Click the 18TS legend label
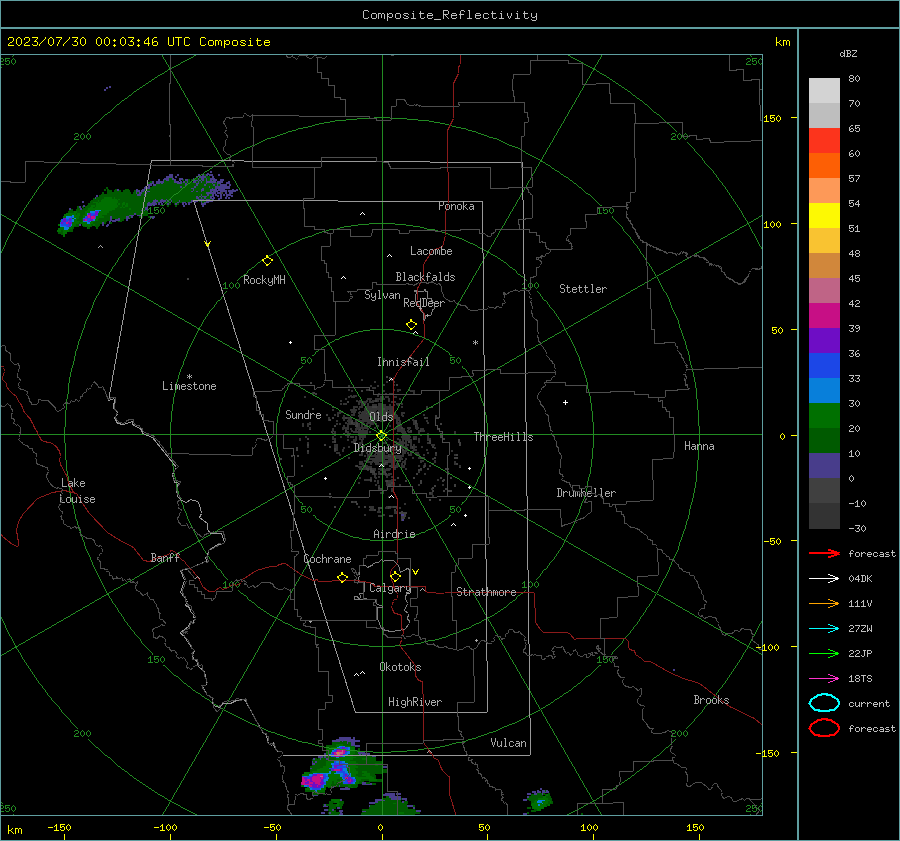Viewport: 900px width, 841px height. 860,679
